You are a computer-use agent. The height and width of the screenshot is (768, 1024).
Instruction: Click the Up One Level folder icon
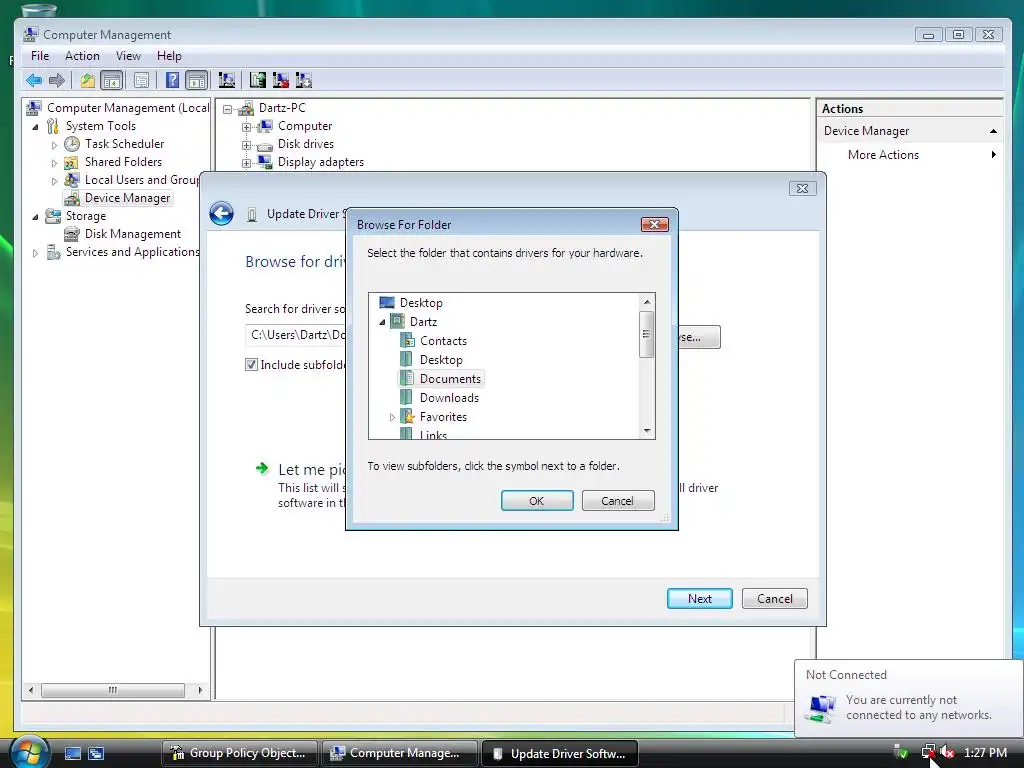point(88,80)
